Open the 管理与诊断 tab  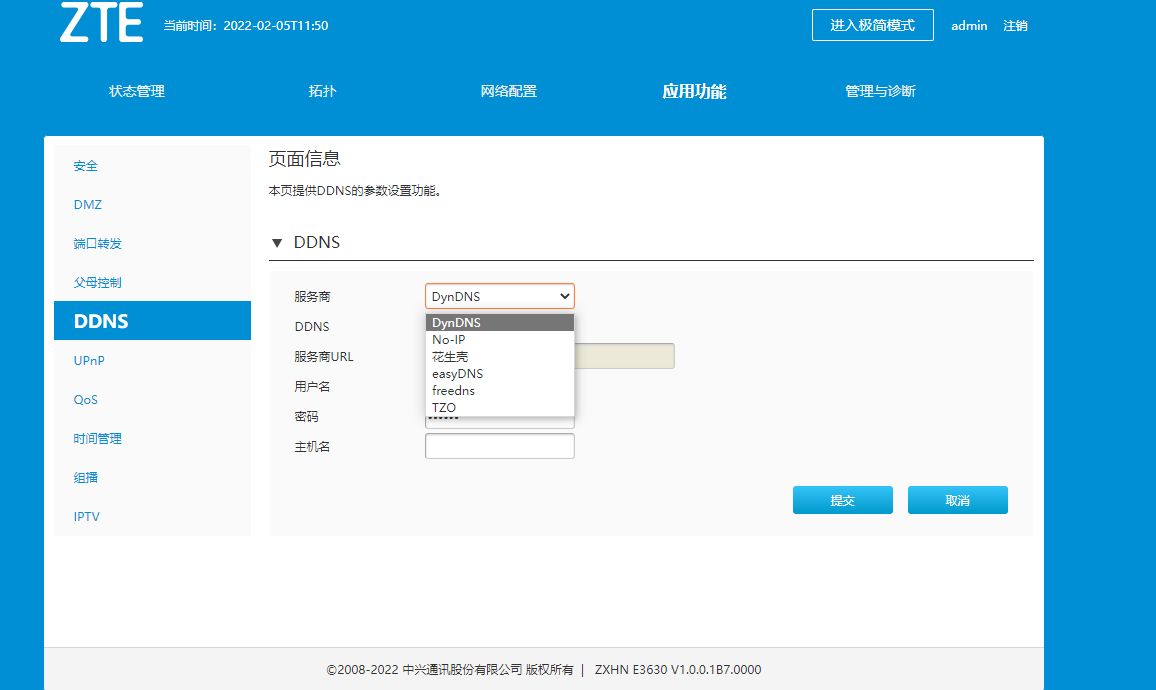[880, 91]
